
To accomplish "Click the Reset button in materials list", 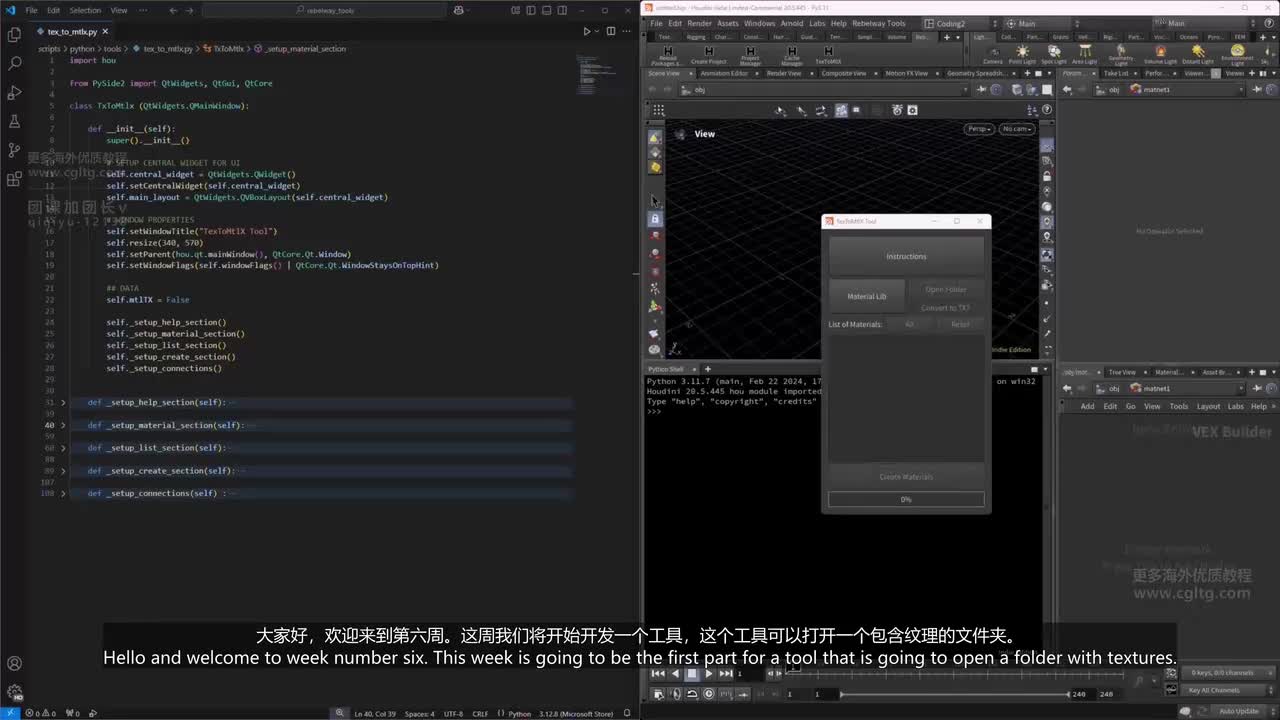I will (x=960, y=324).
